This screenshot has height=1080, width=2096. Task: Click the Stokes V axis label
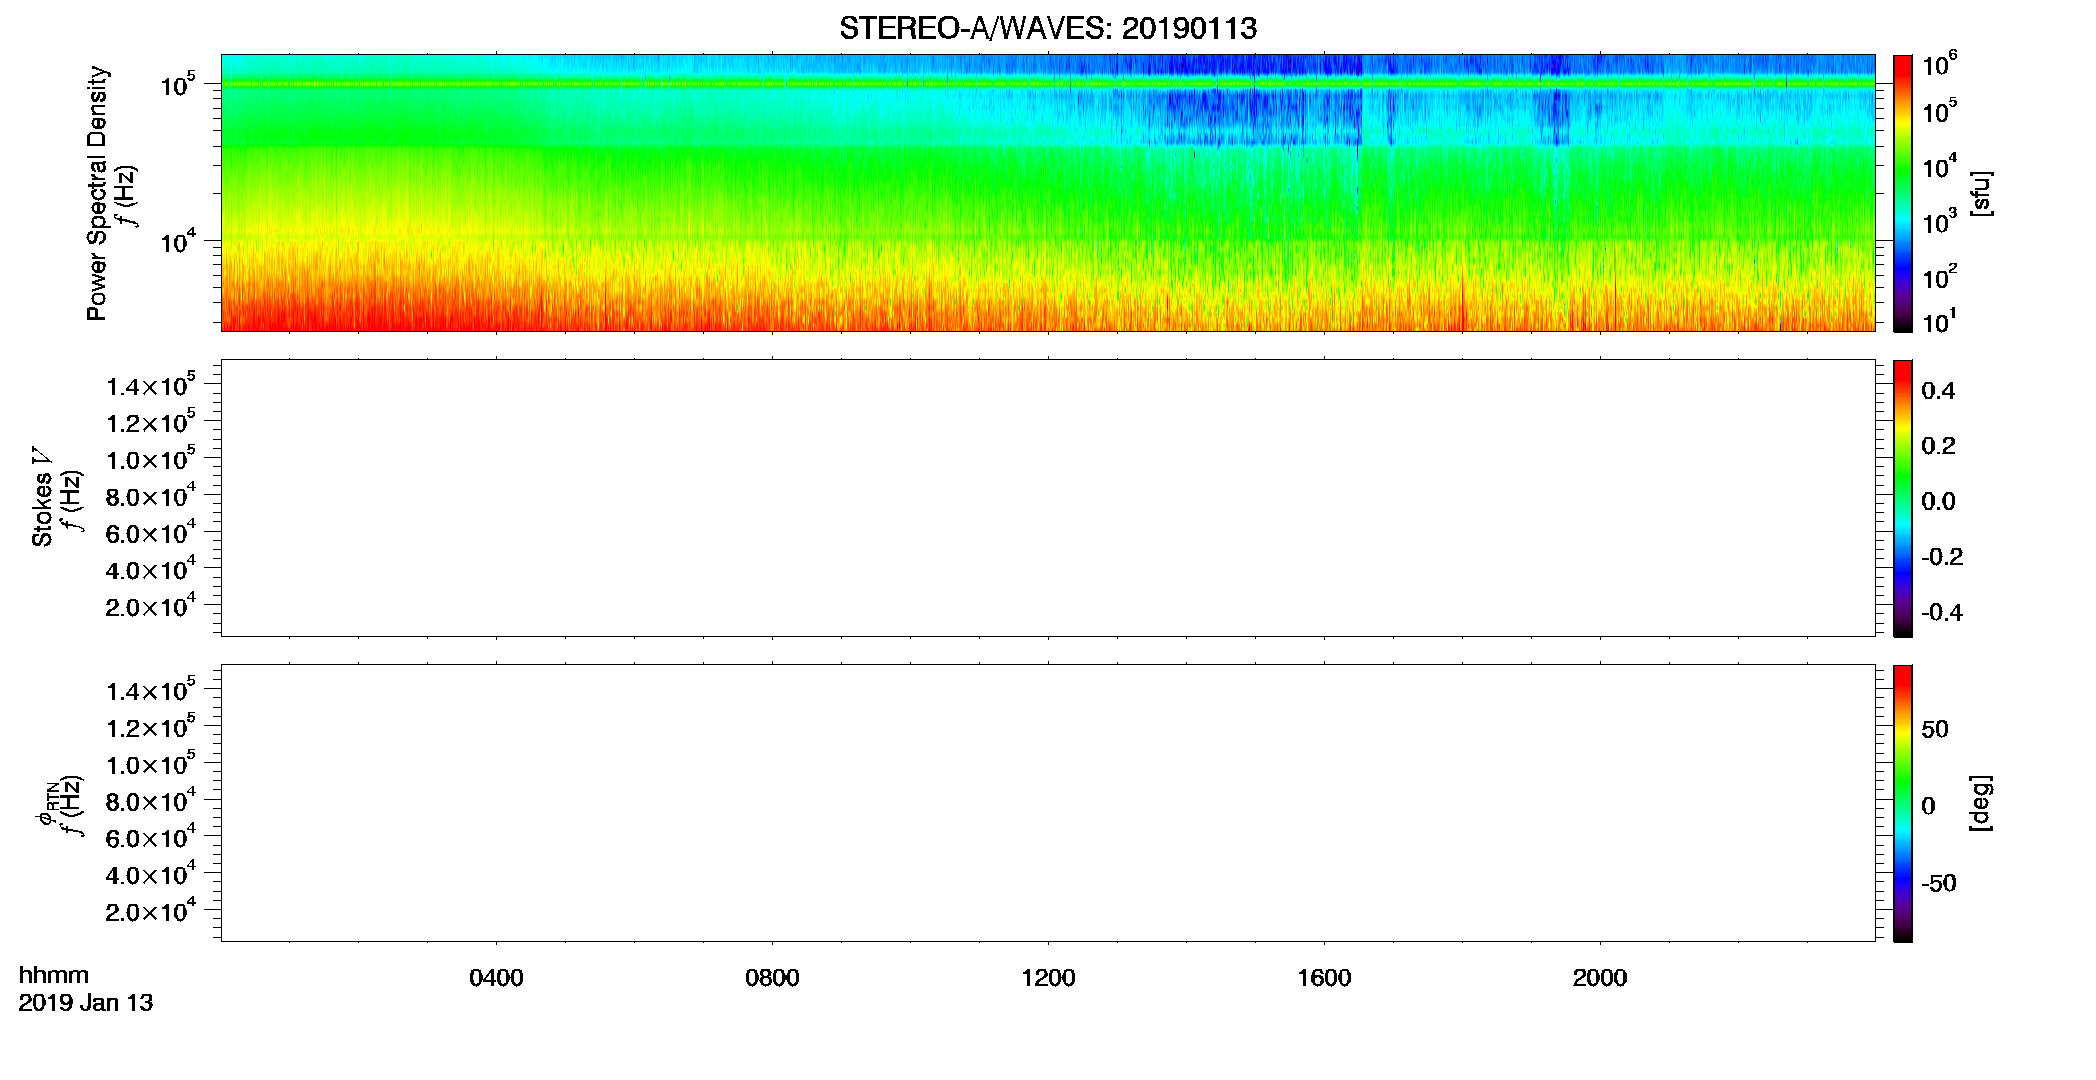(43, 497)
